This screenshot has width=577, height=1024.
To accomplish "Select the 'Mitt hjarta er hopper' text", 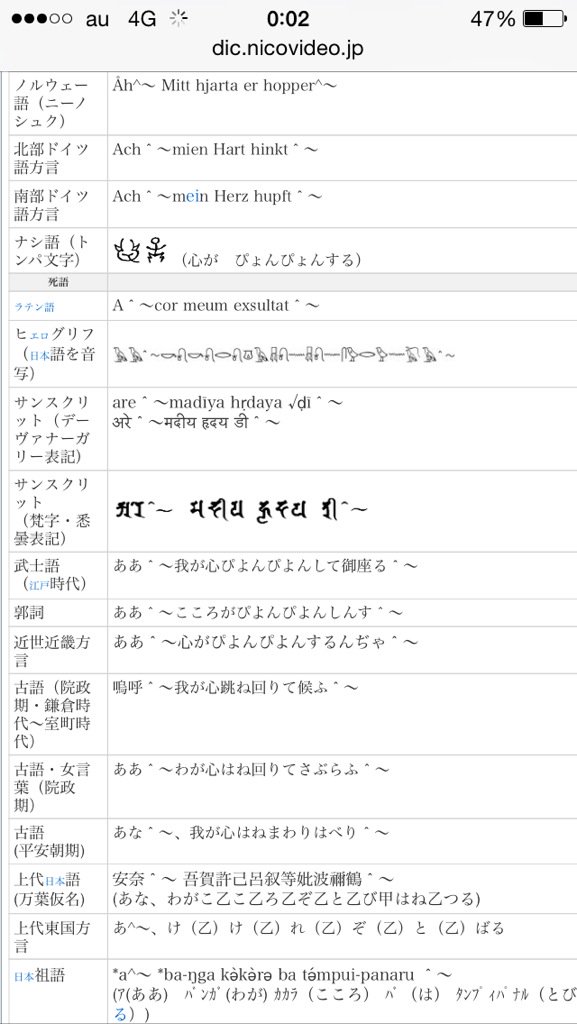I will point(239,86).
